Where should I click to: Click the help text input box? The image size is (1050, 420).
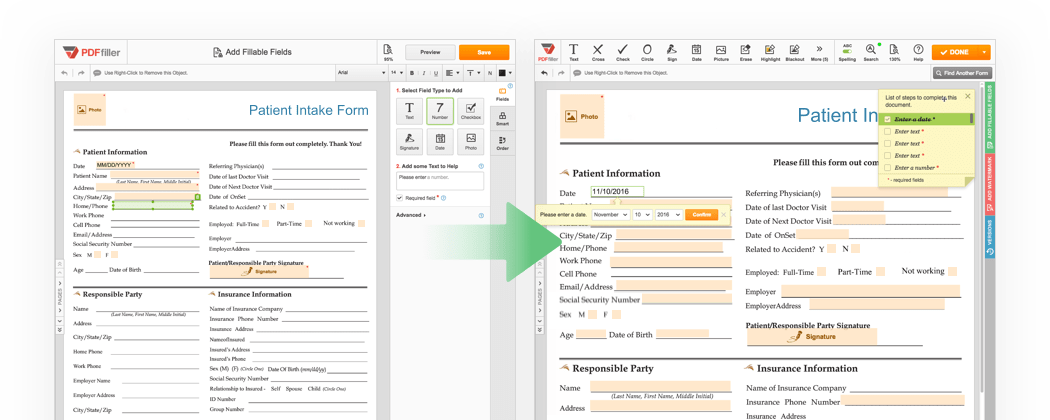click(x=439, y=181)
